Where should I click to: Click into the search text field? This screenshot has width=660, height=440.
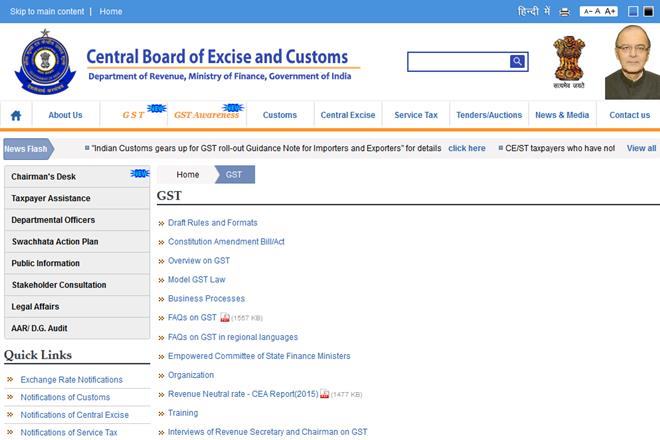pos(458,62)
